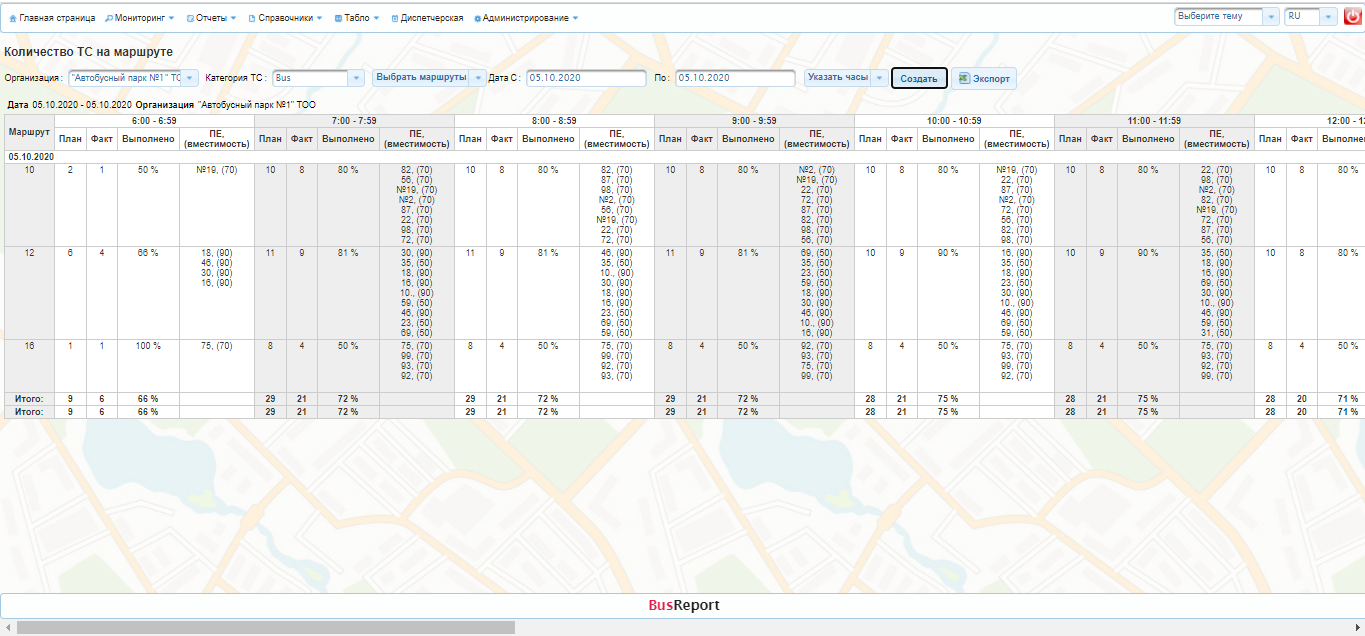Click Выполнено header under 8:00 - 8:59
The image size is (1365, 636).
pos(548,139)
